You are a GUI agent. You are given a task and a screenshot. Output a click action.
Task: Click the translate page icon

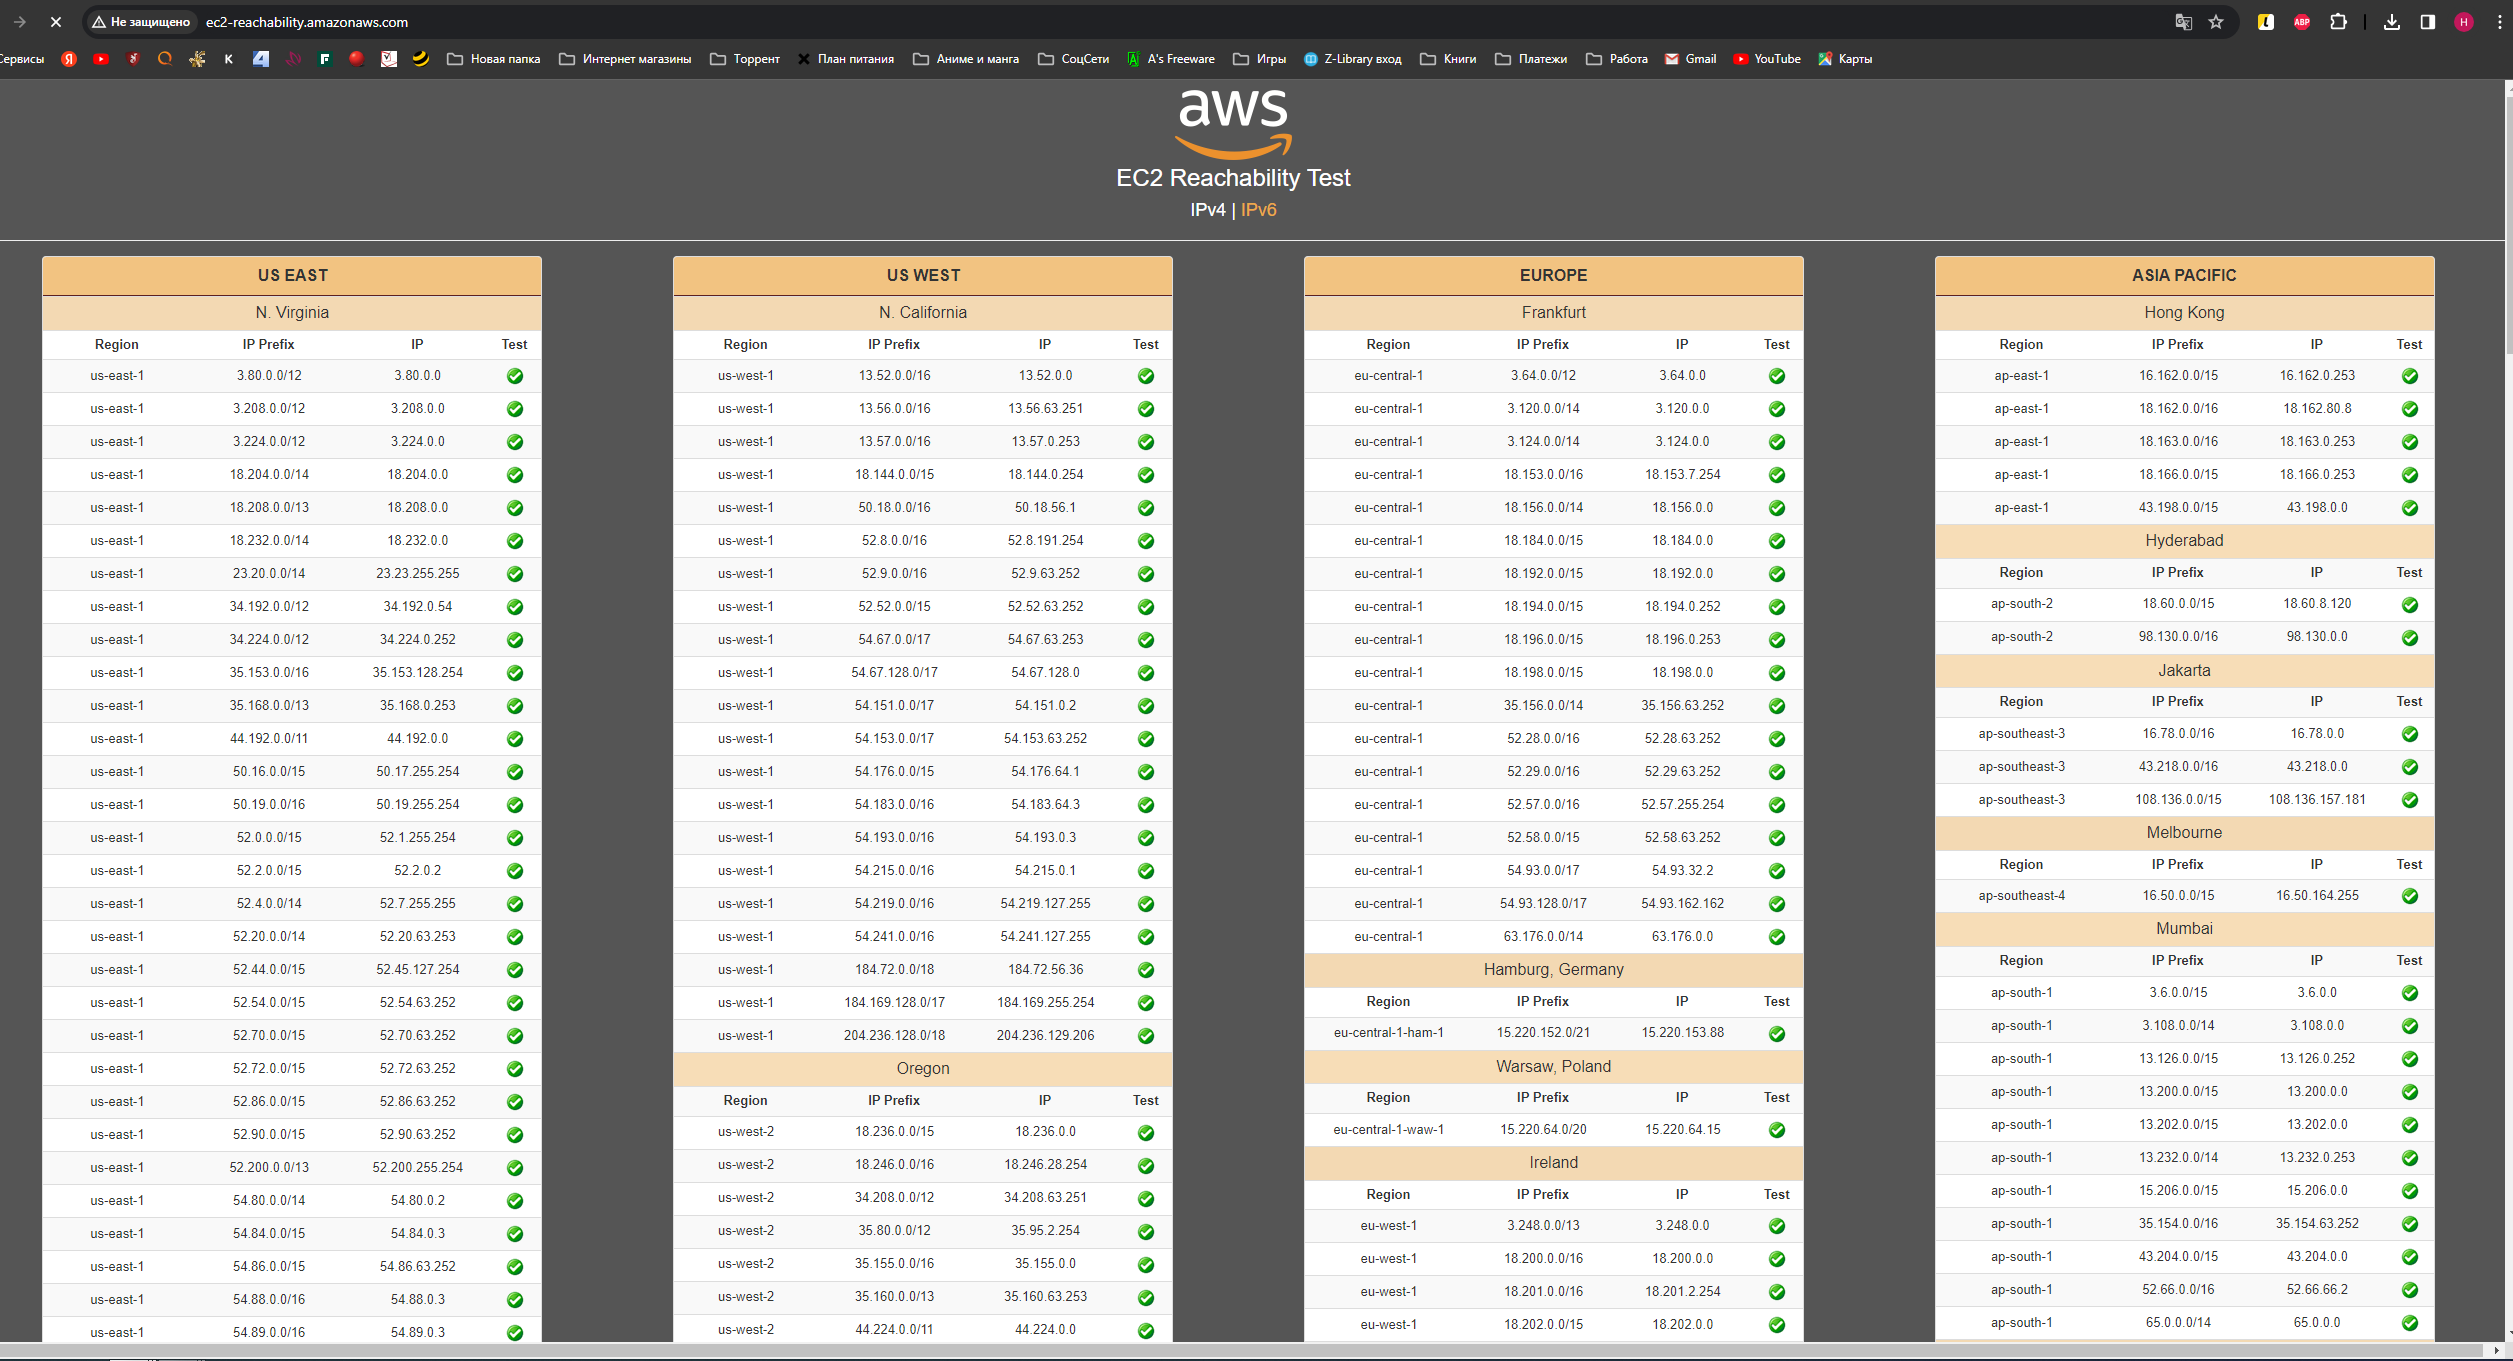[x=2183, y=22]
